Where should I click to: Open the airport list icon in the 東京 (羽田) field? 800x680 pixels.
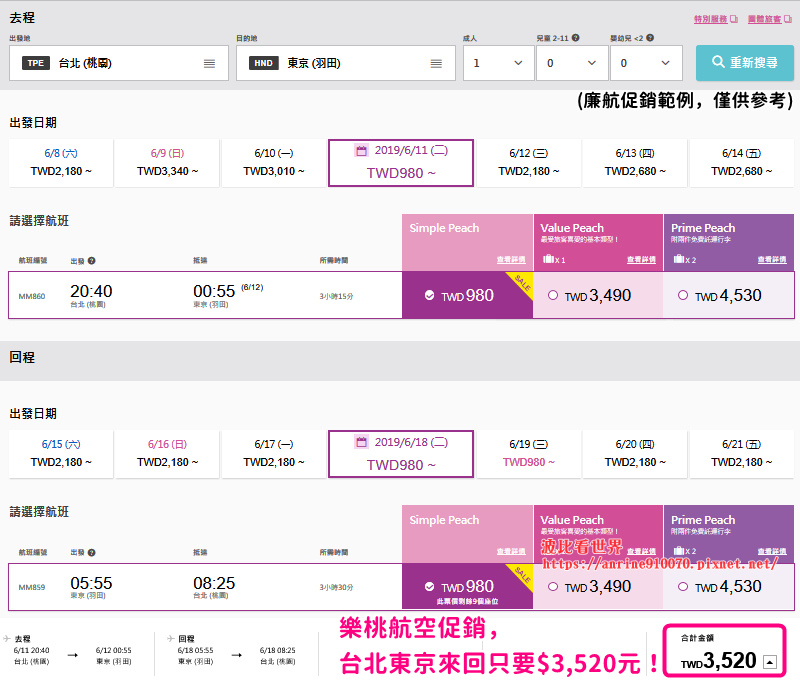pyautogui.click(x=436, y=63)
